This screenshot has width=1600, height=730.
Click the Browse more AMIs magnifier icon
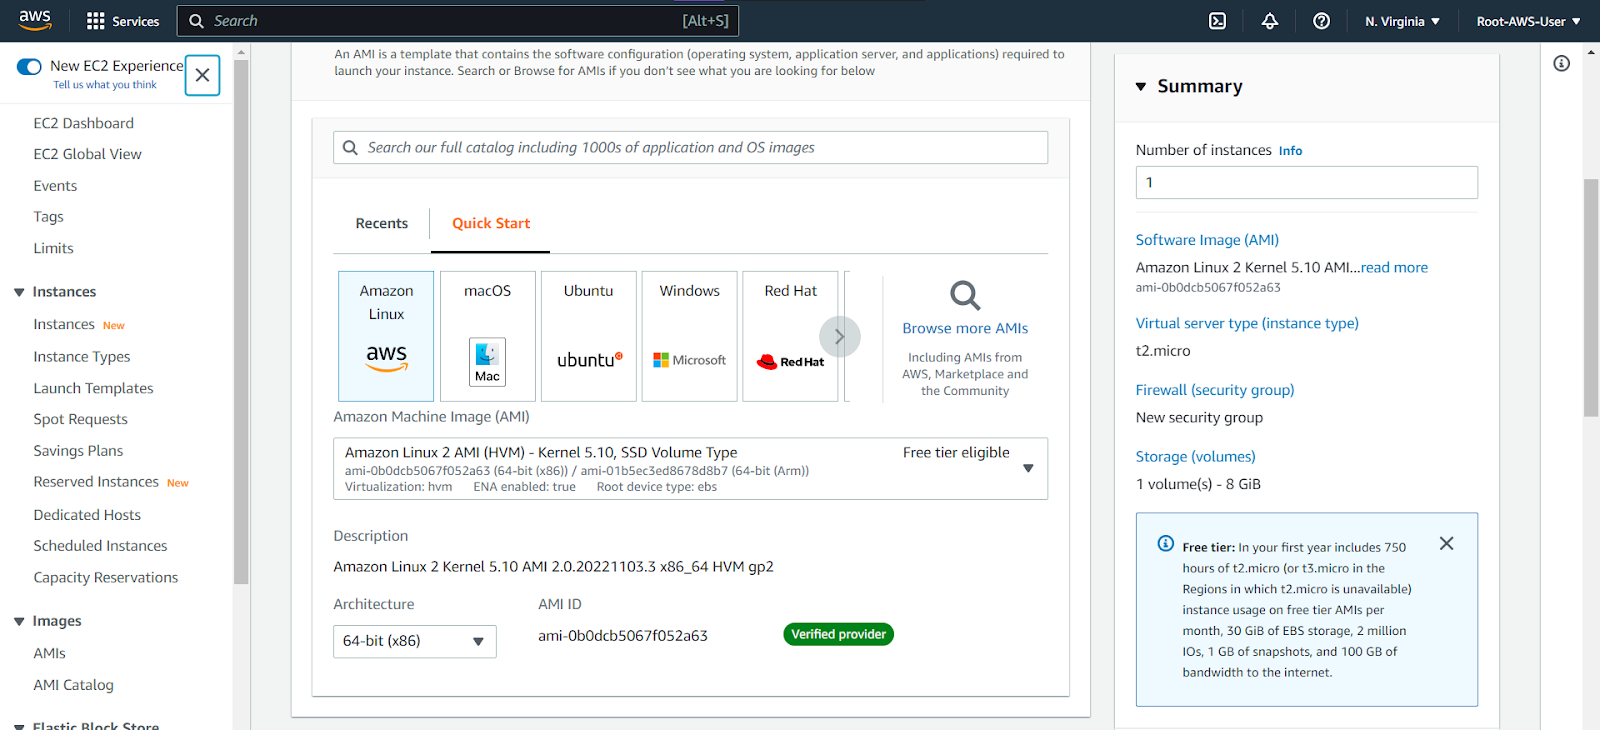tap(965, 296)
